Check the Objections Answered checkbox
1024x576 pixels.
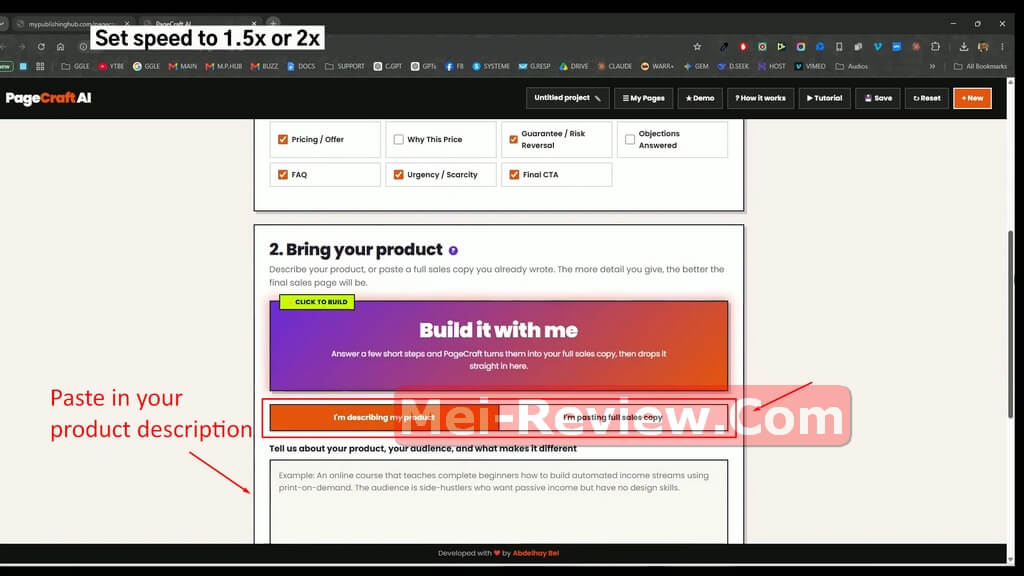[x=630, y=139]
